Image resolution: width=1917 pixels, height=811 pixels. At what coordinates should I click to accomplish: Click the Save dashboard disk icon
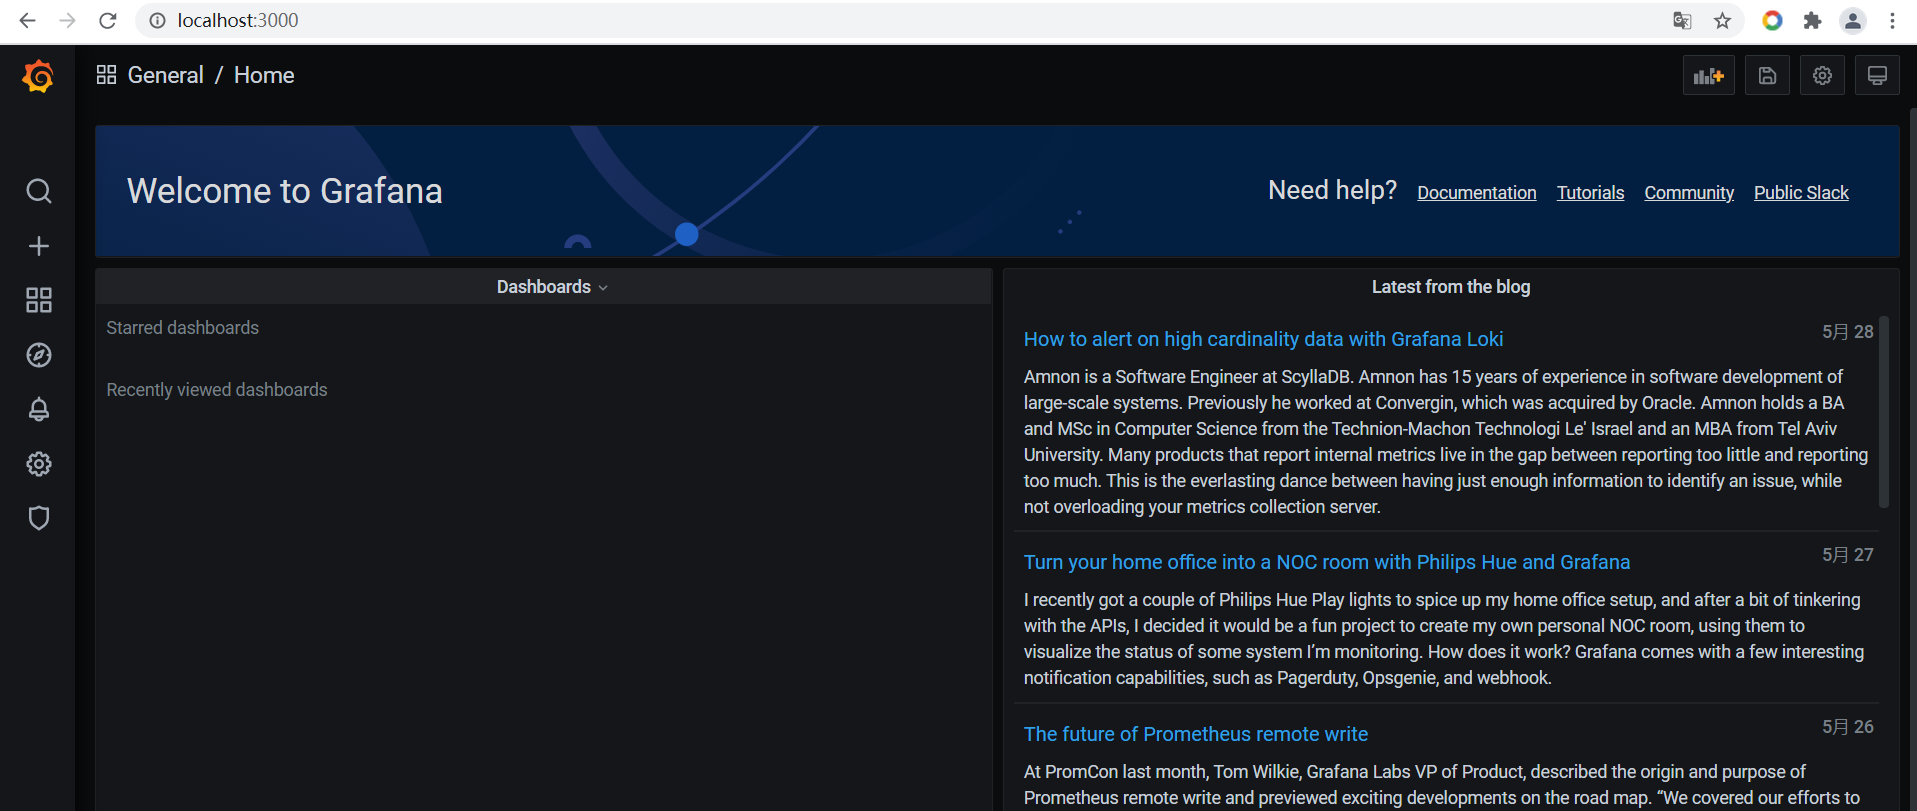click(x=1767, y=76)
